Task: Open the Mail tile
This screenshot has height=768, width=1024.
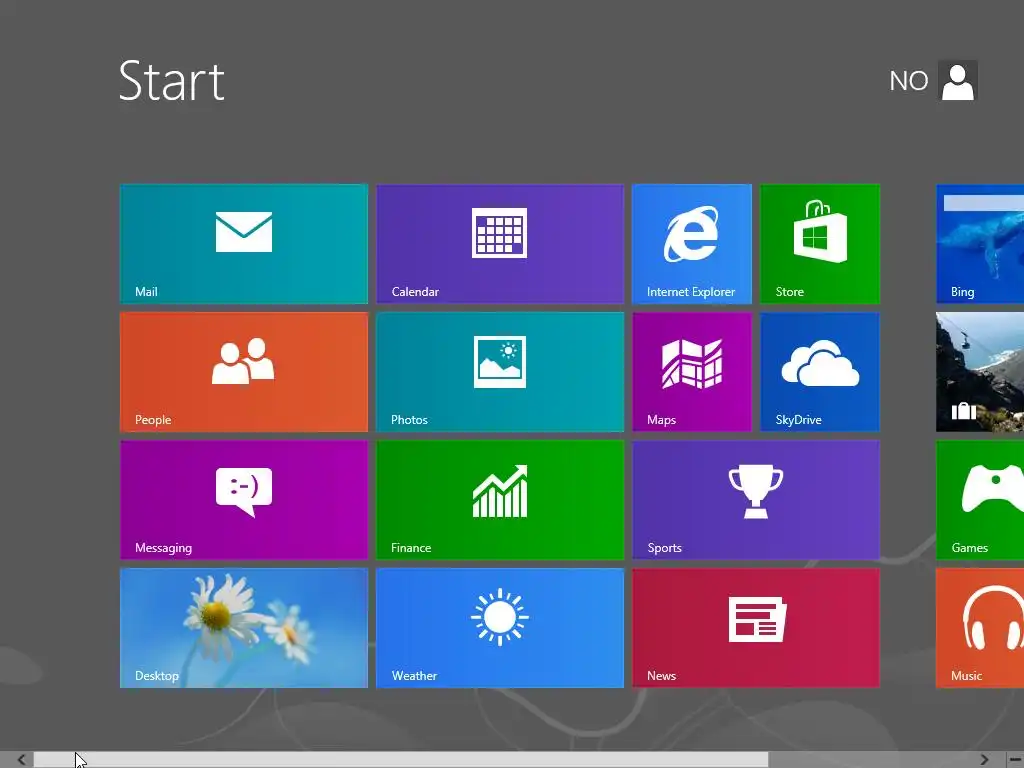Action: [x=244, y=244]
